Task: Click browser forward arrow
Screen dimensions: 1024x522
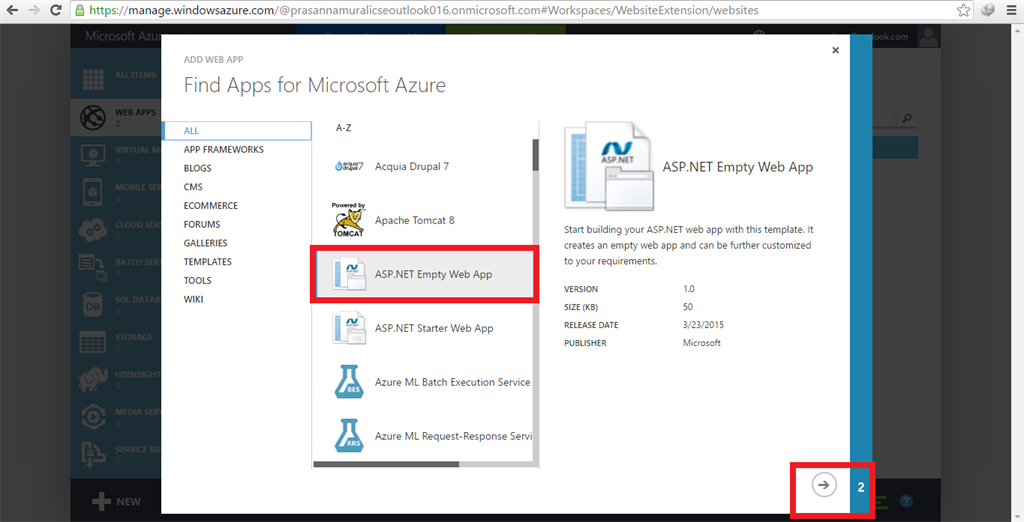Action: coord(34,10)
